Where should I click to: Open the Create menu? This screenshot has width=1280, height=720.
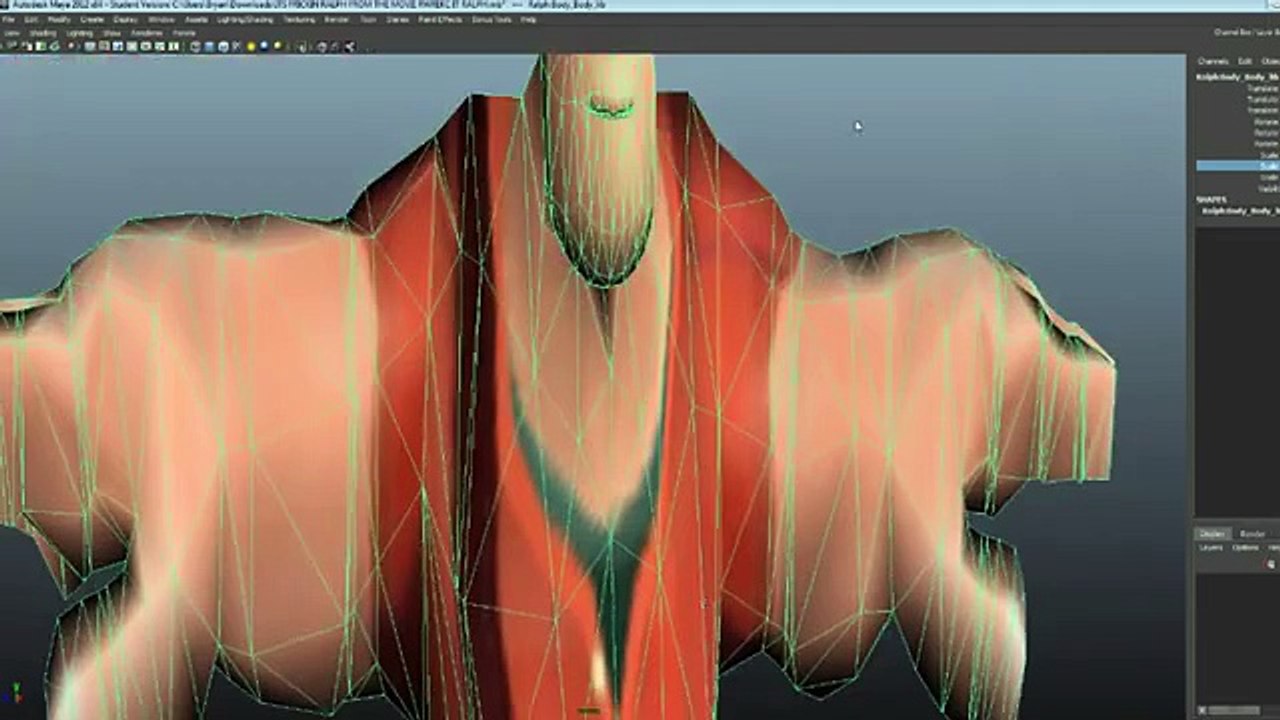[92, 19]
